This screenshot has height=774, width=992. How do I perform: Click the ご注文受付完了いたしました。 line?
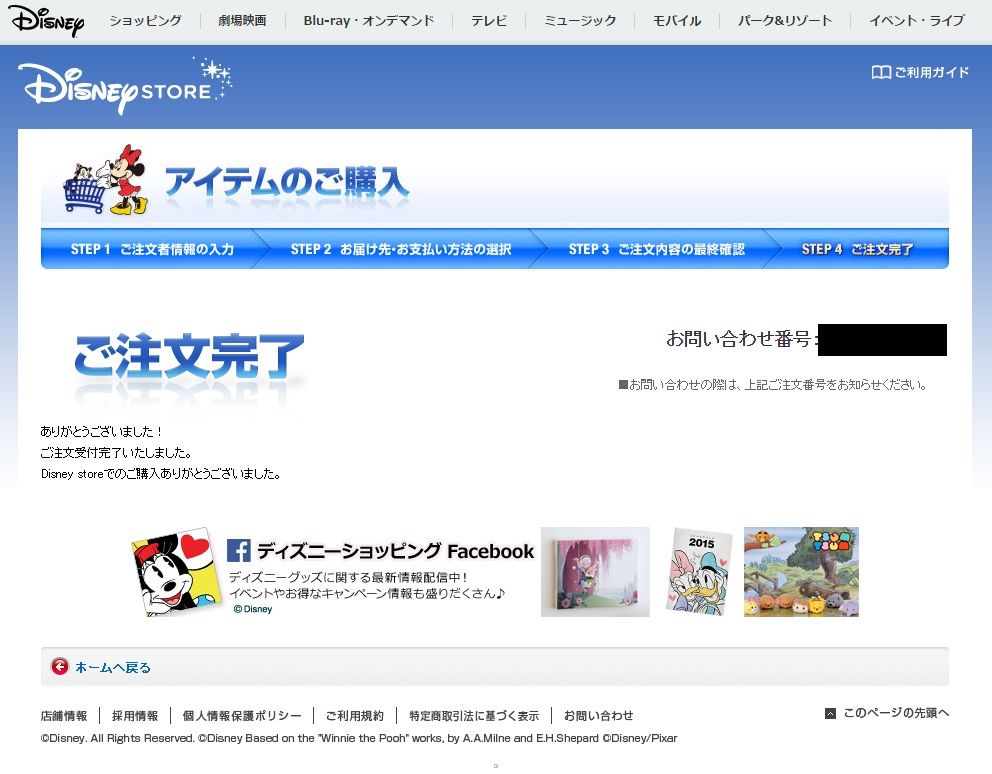click(116, 453)
